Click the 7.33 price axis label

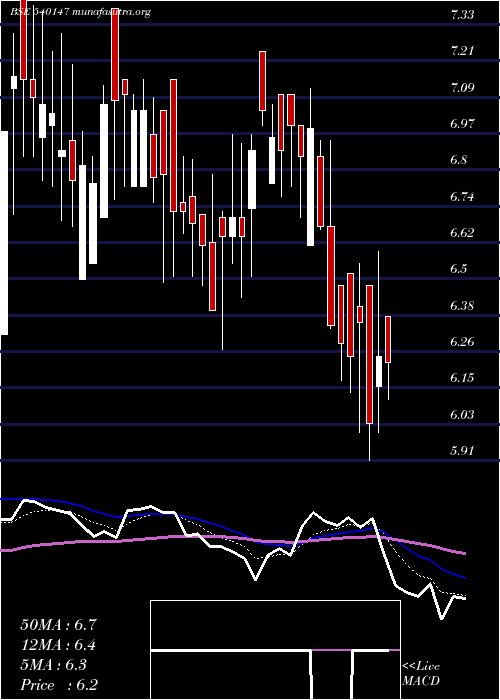[462, 15]
